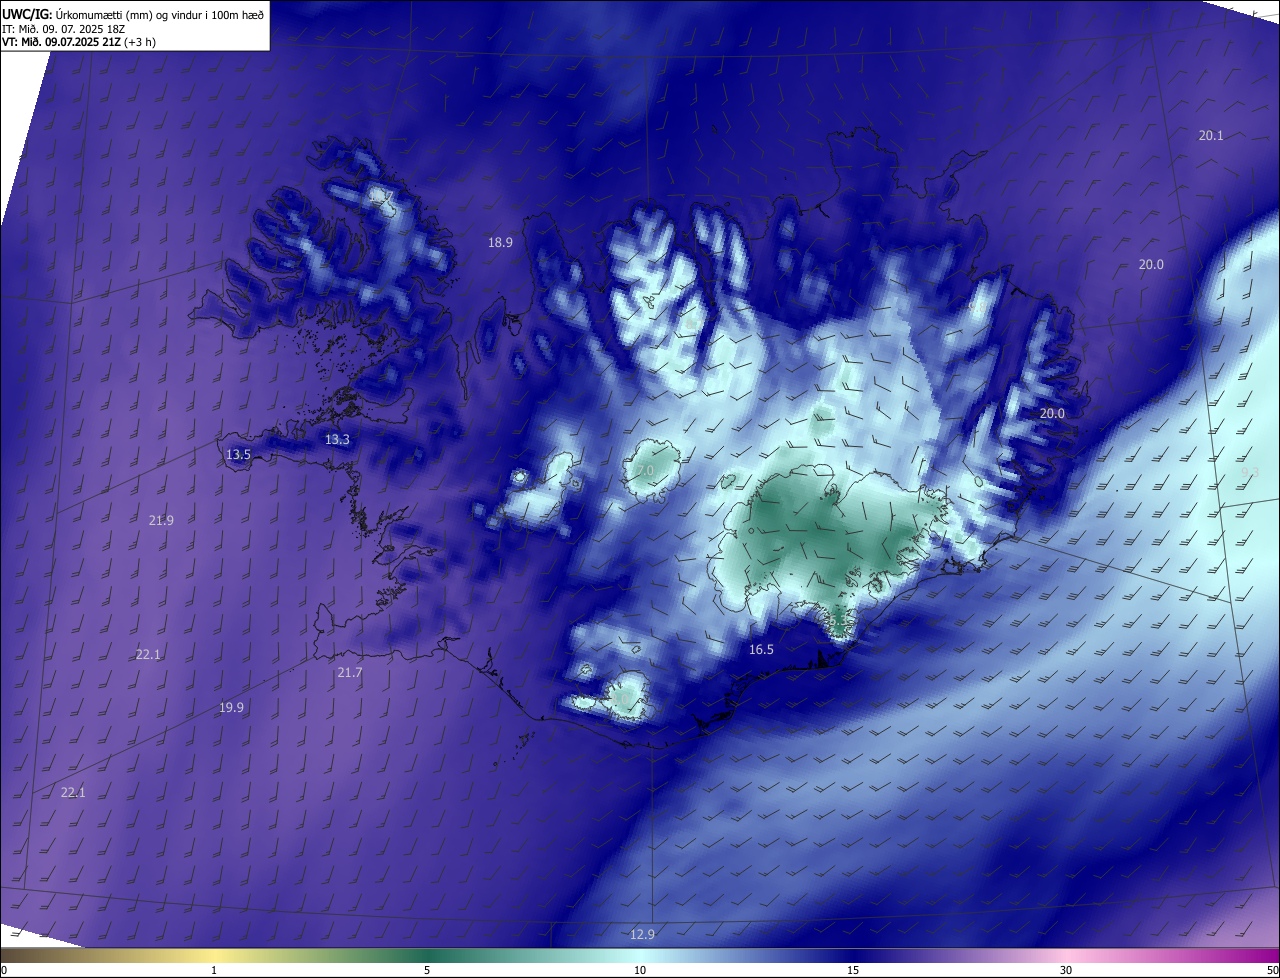Click the 12.9 value label
The image size is (1280, 978).
click(642, 935)
